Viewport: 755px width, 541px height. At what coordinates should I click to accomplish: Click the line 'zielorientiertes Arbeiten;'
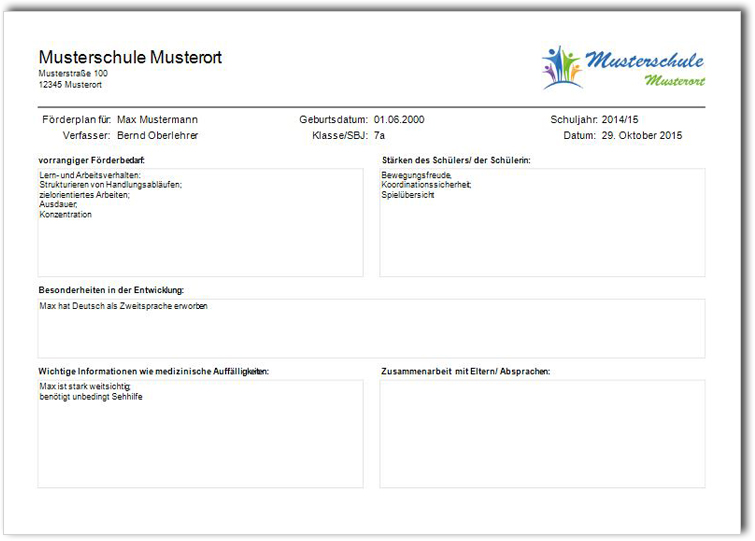(x=85, y=195)
